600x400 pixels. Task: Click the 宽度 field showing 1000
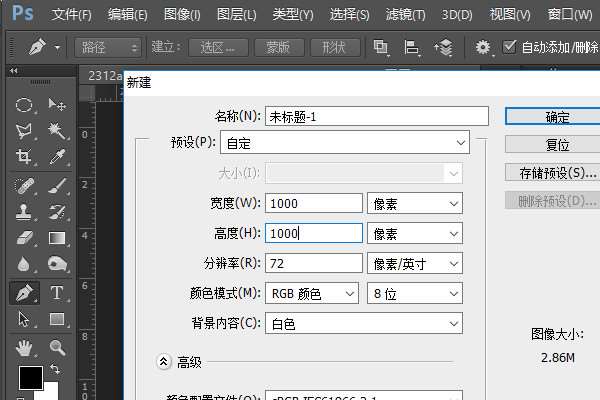(314, 203)
